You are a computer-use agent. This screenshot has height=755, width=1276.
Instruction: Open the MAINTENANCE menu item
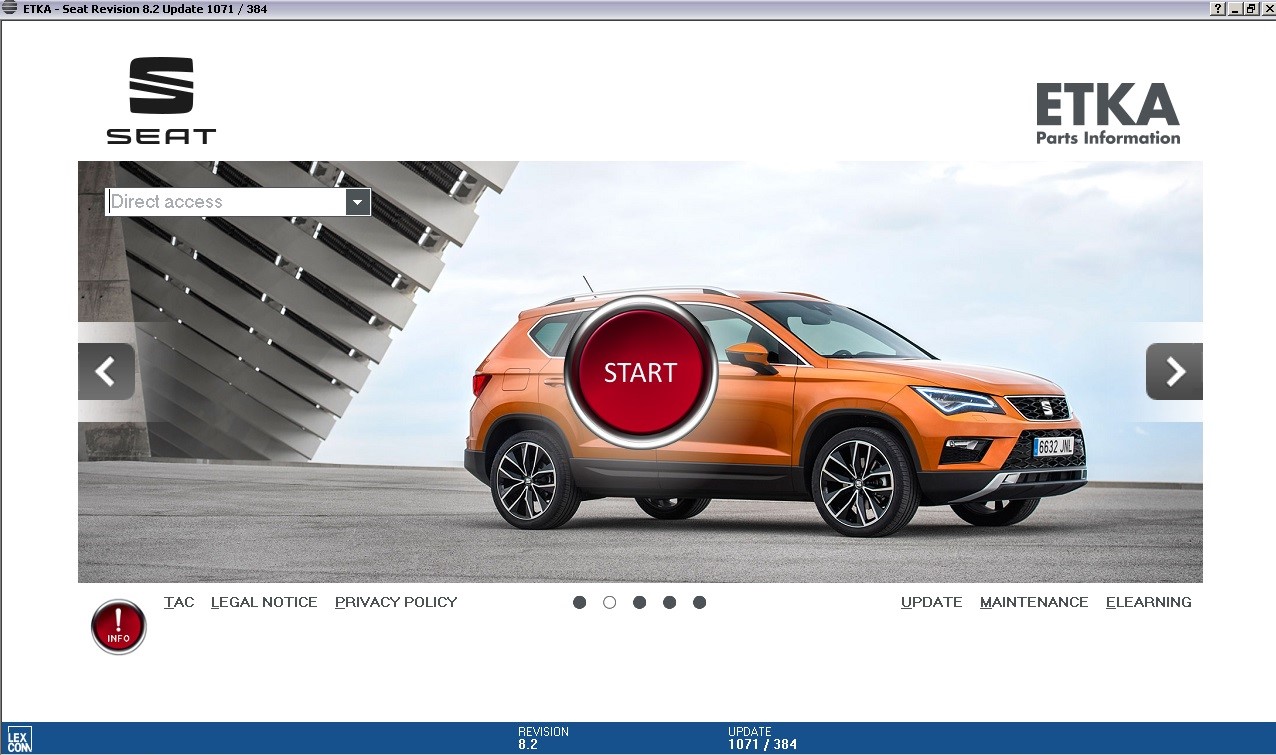click(x=1034, y=602)
